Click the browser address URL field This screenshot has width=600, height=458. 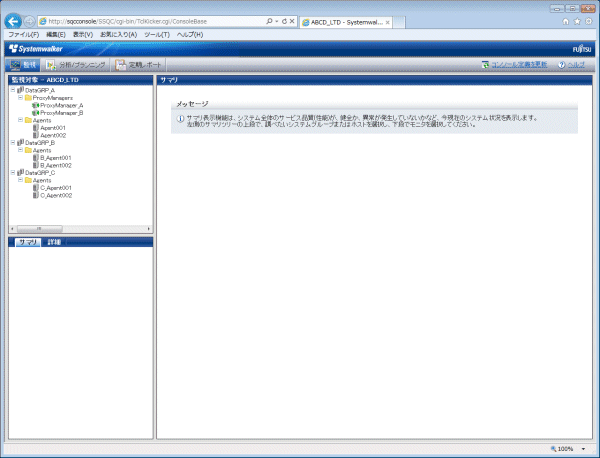(153, 21)
